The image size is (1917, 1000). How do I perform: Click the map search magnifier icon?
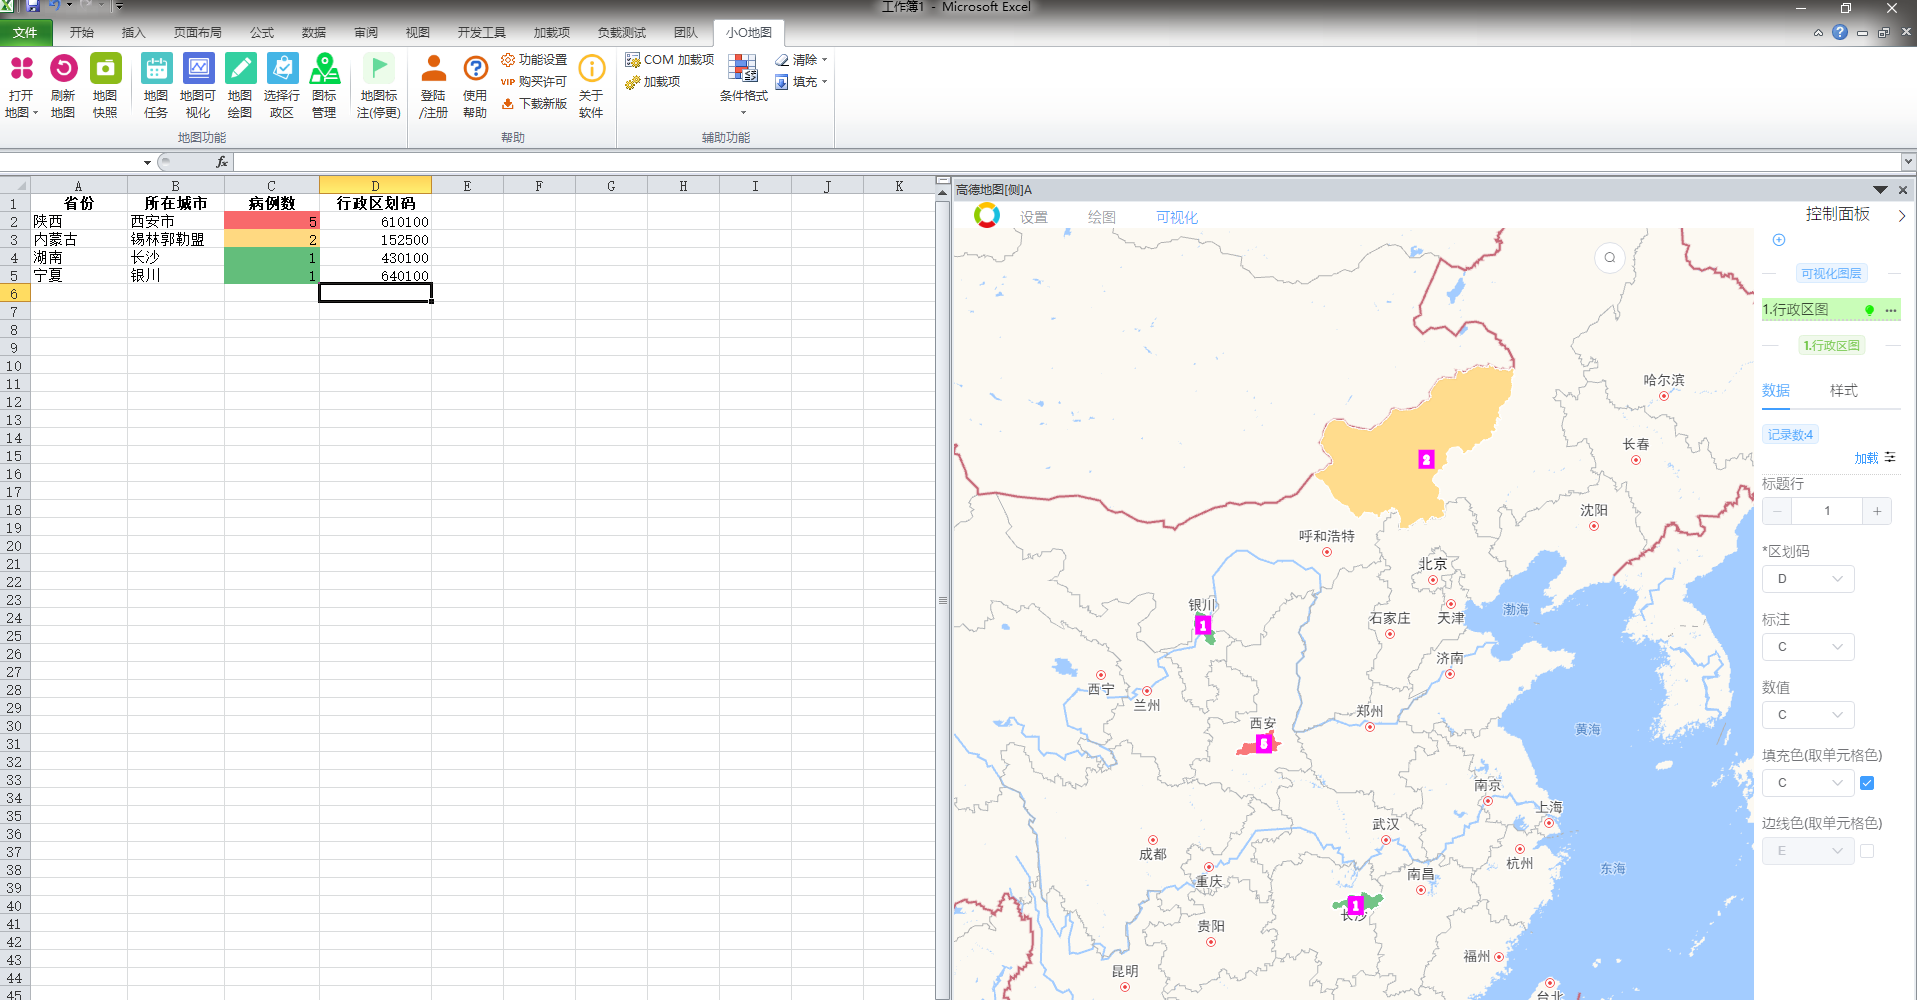(1609, 258)
